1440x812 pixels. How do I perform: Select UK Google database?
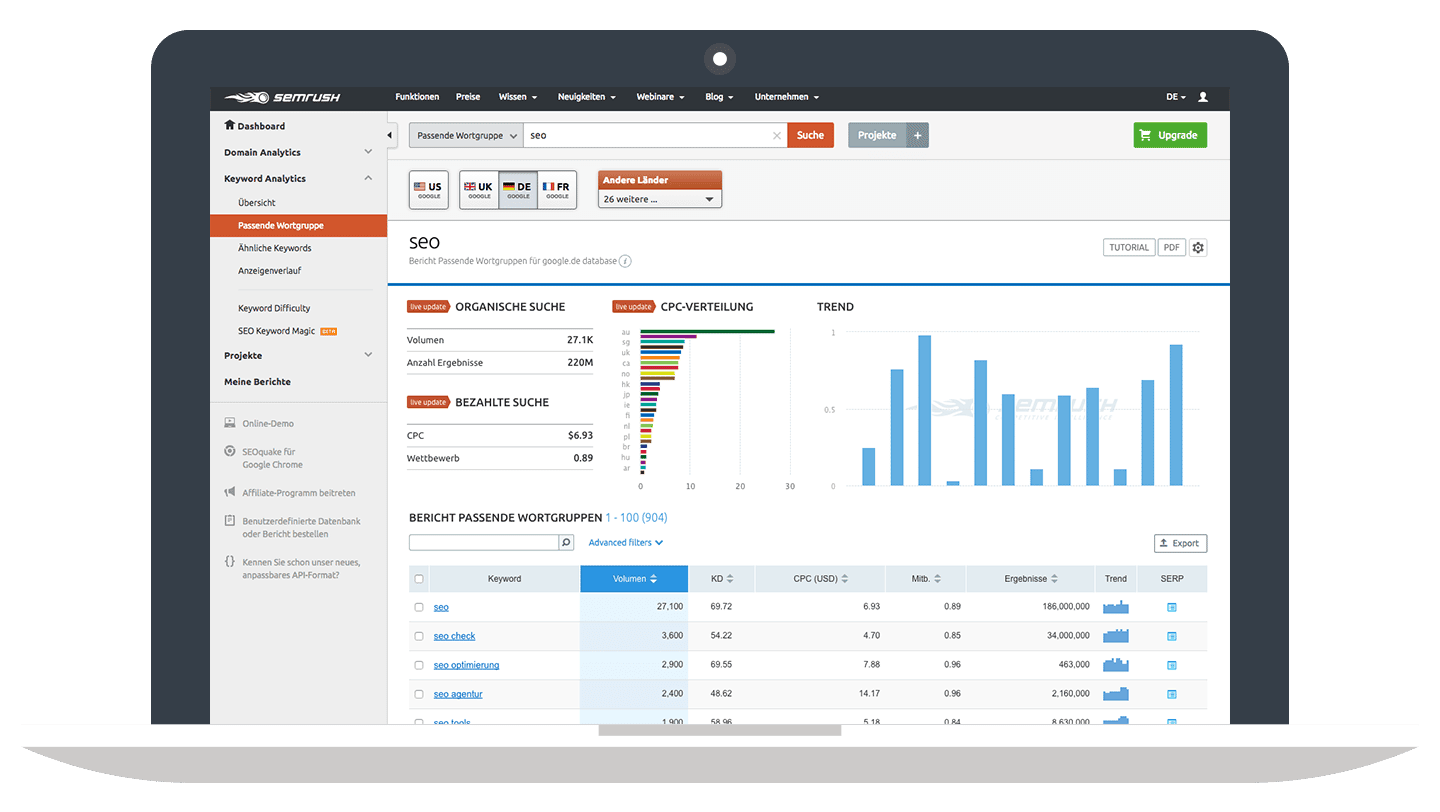point(479,190)
